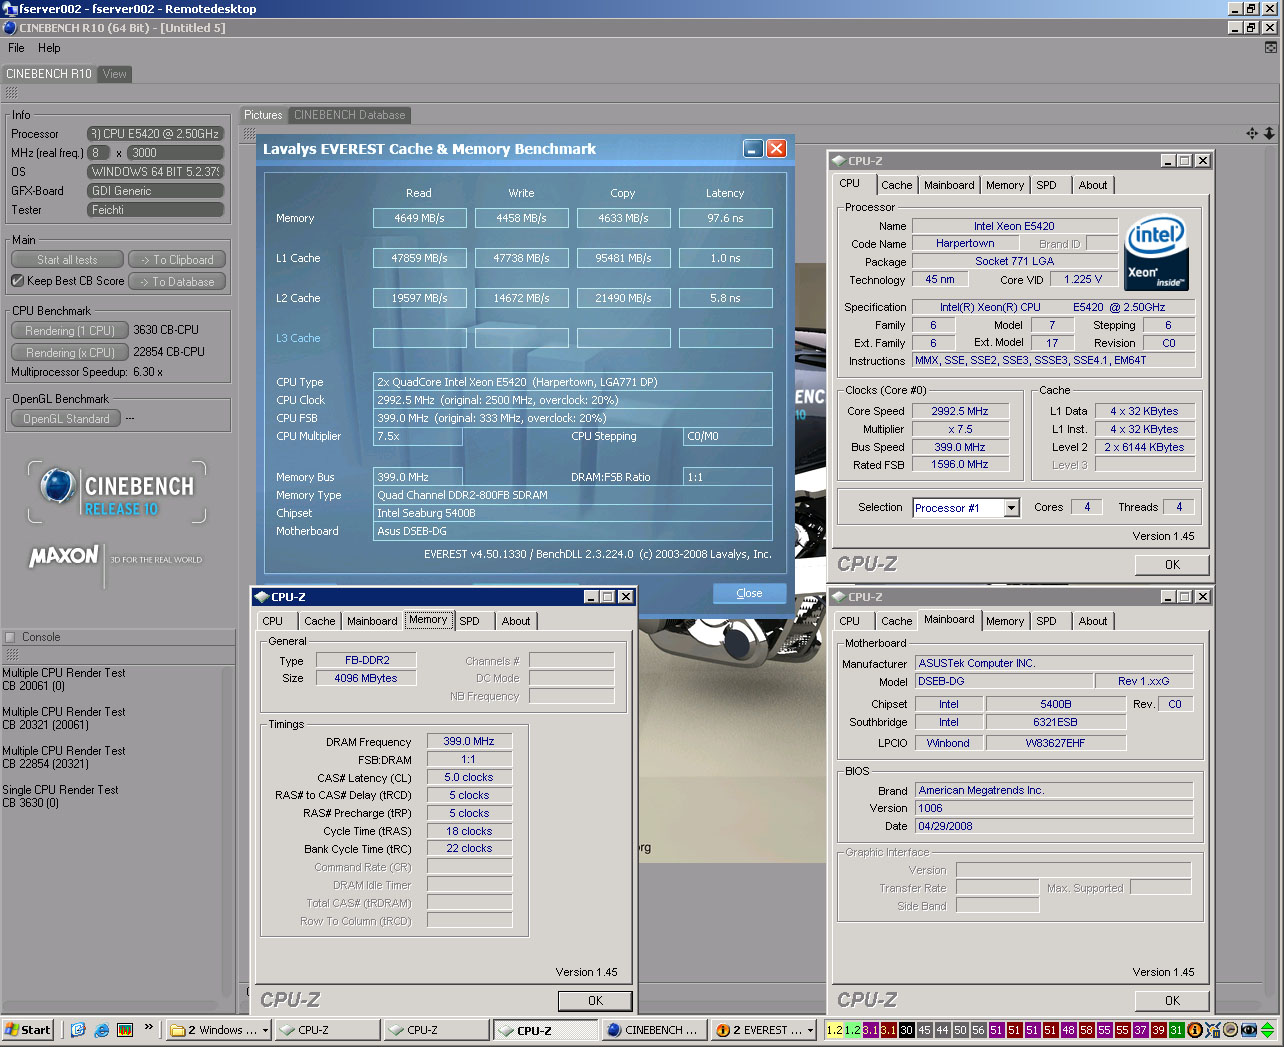Click BIOS date value 04/29/2008
The width and height of the screenshot is (1284, 1047).
tap(1054, 826)
